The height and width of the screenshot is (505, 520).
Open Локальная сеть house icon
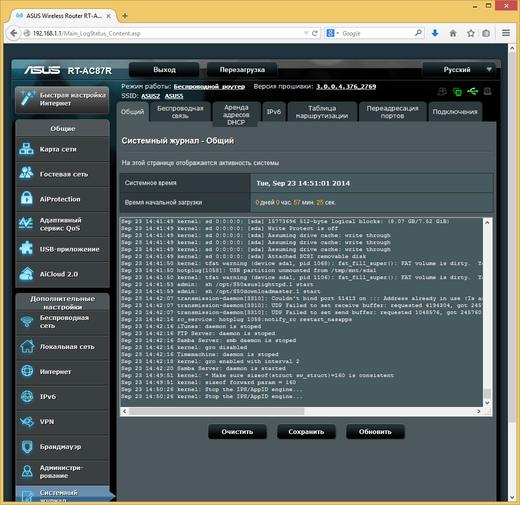click(27, 346)
